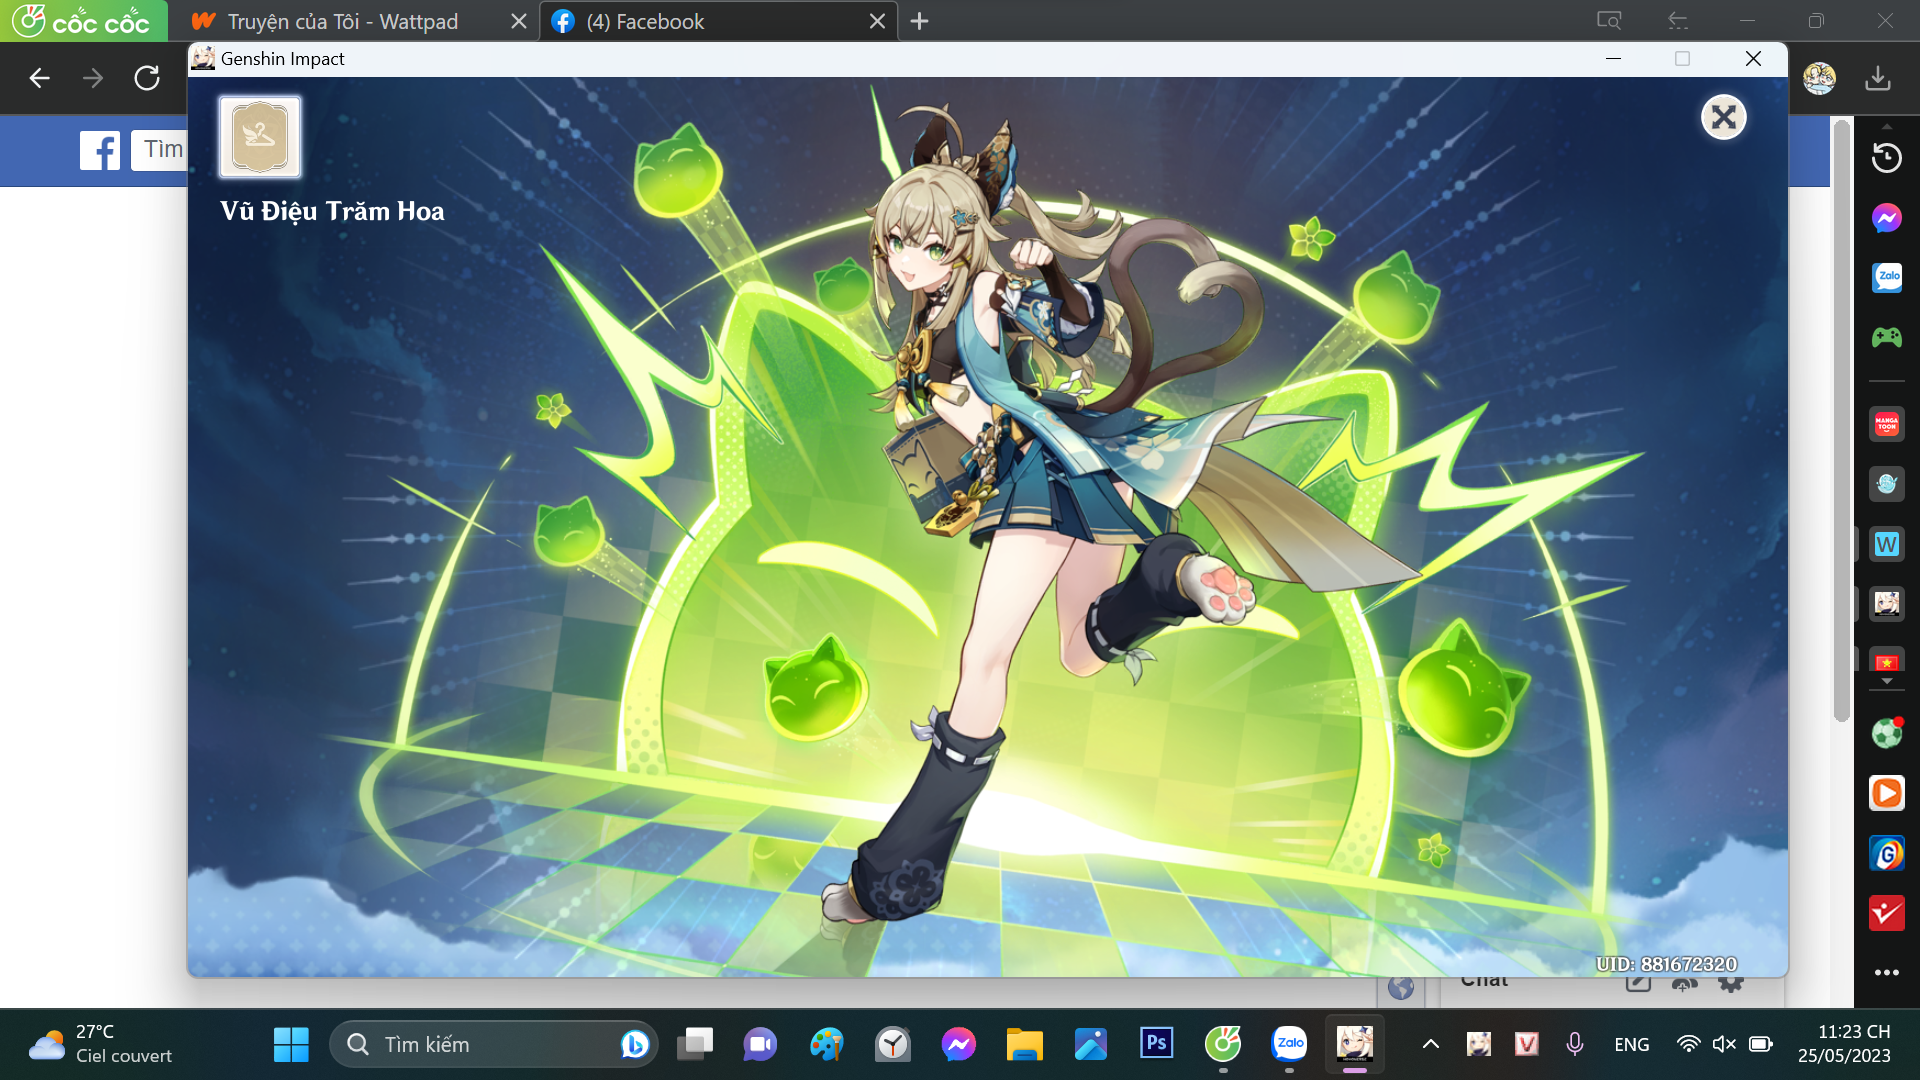Click the Facebook logo on the page

click(x=100, y=150)
